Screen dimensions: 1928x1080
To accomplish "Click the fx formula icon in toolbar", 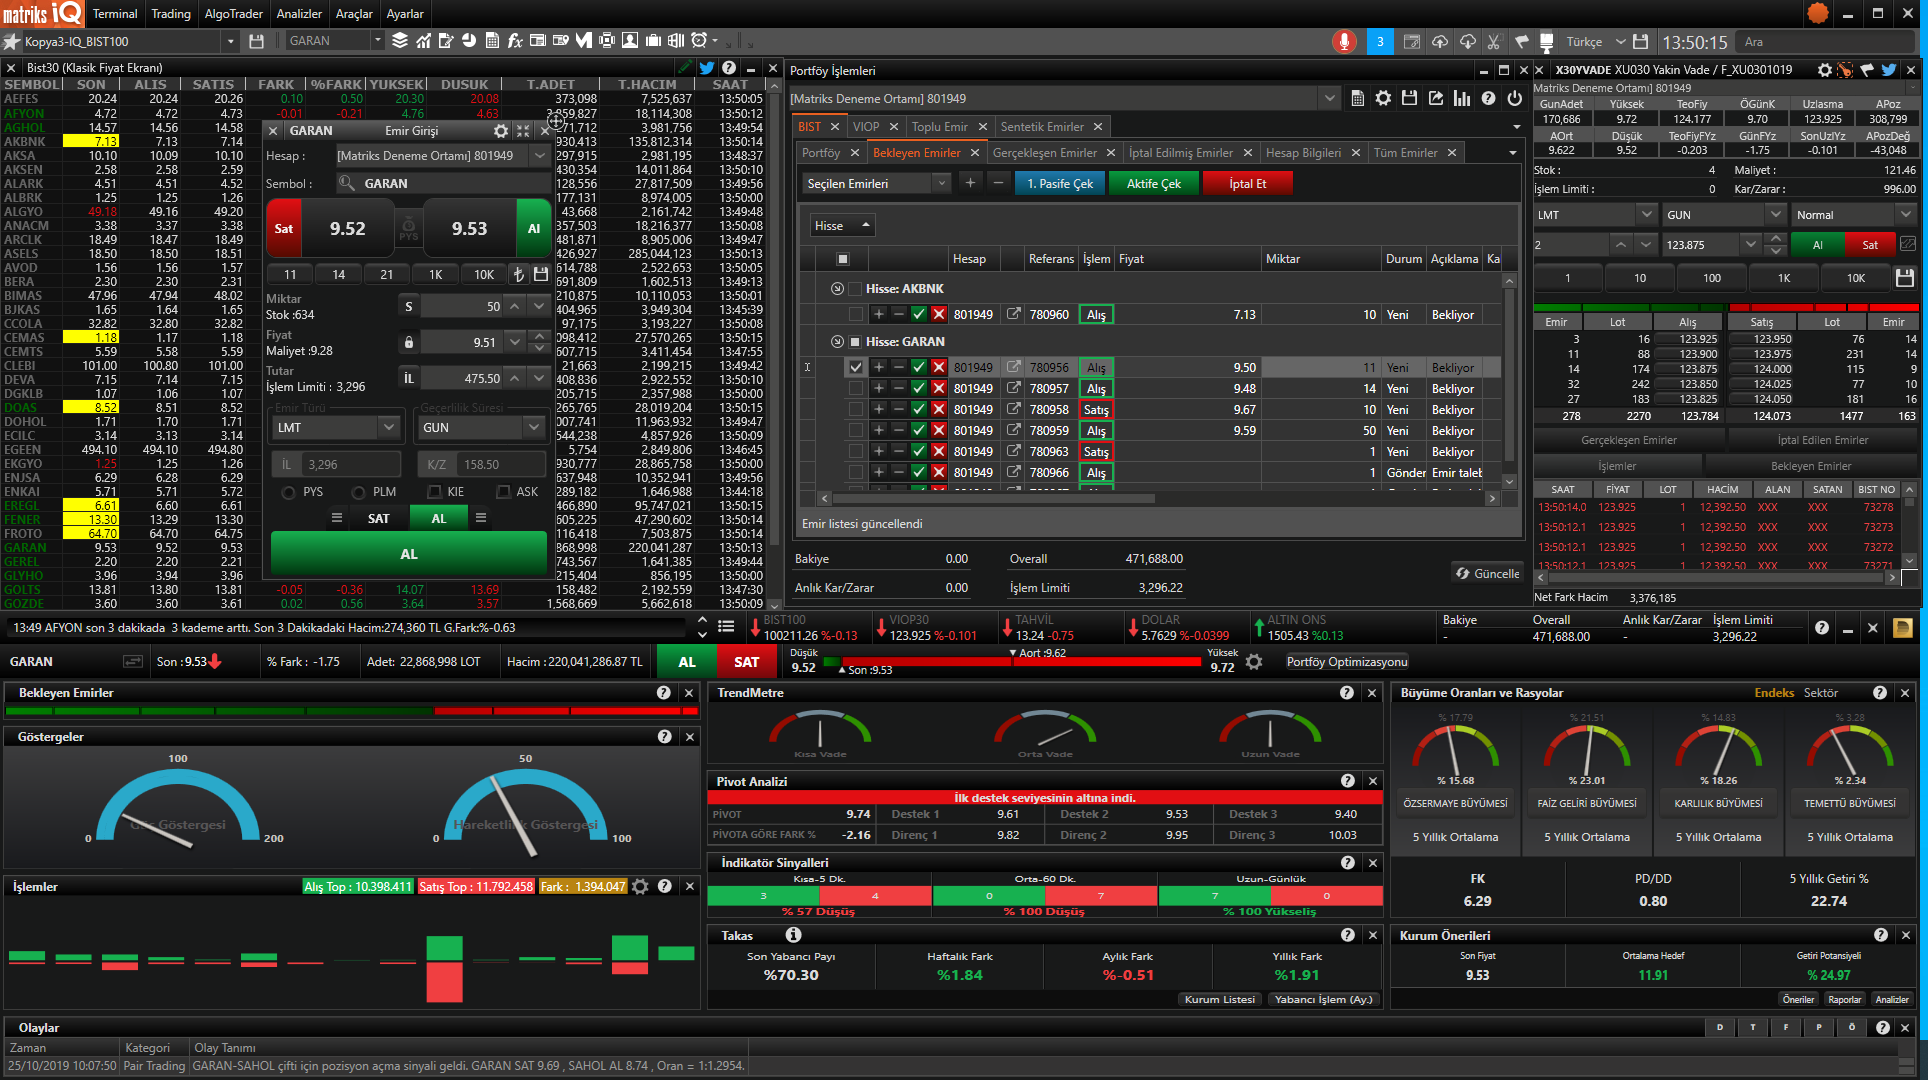I will pyautogui.click(x=515, y=41).
